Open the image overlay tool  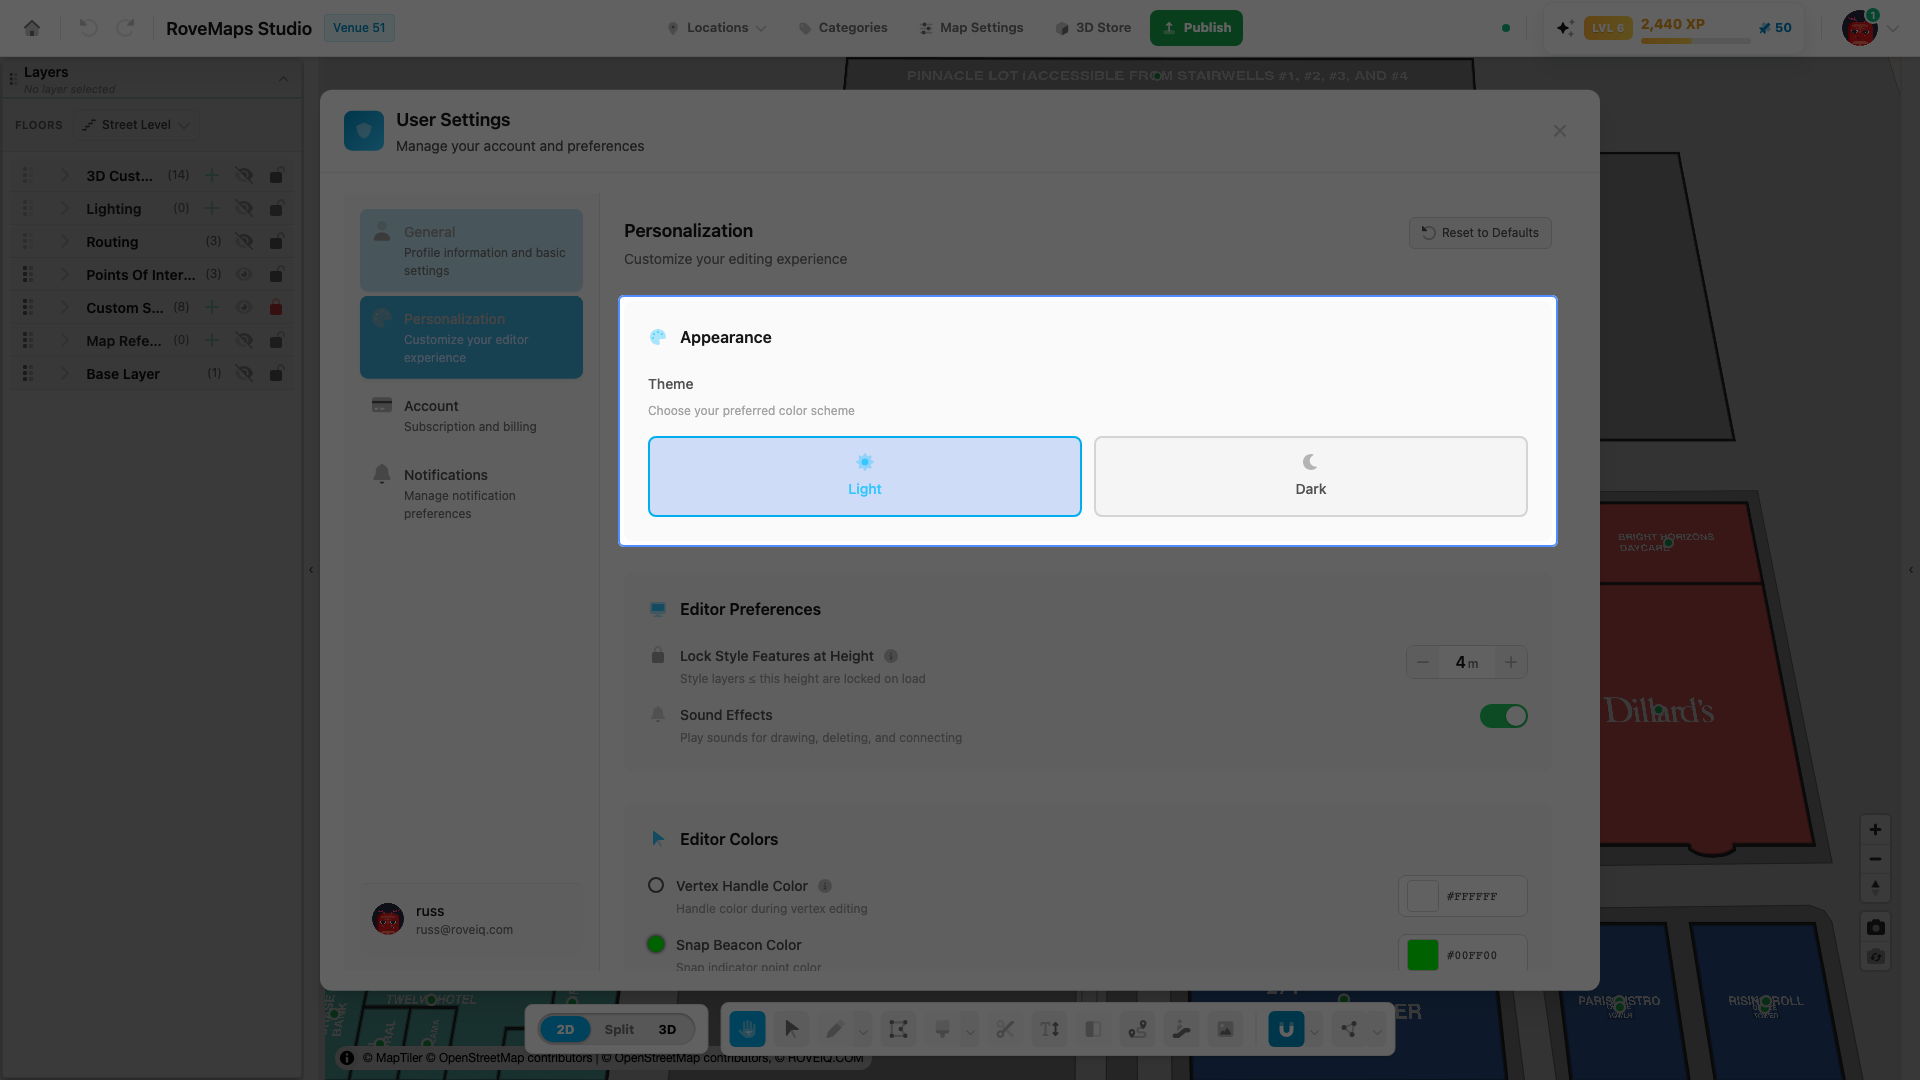(x=1225, y=1029)
